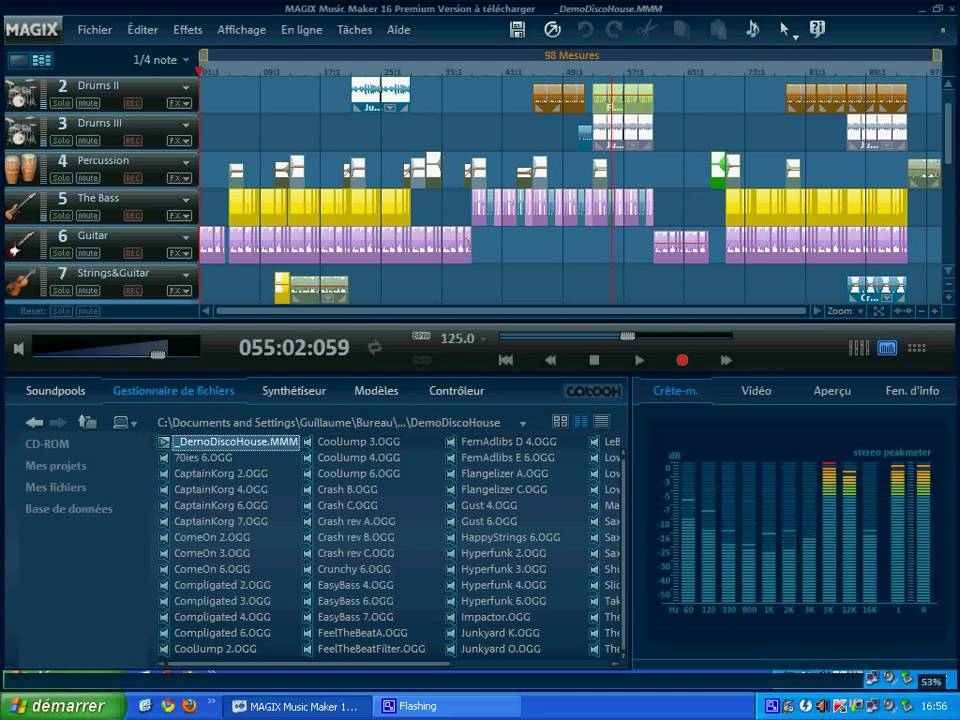960x720 pixels.
Task: Click the context help question mark icon
Action: 817,29
